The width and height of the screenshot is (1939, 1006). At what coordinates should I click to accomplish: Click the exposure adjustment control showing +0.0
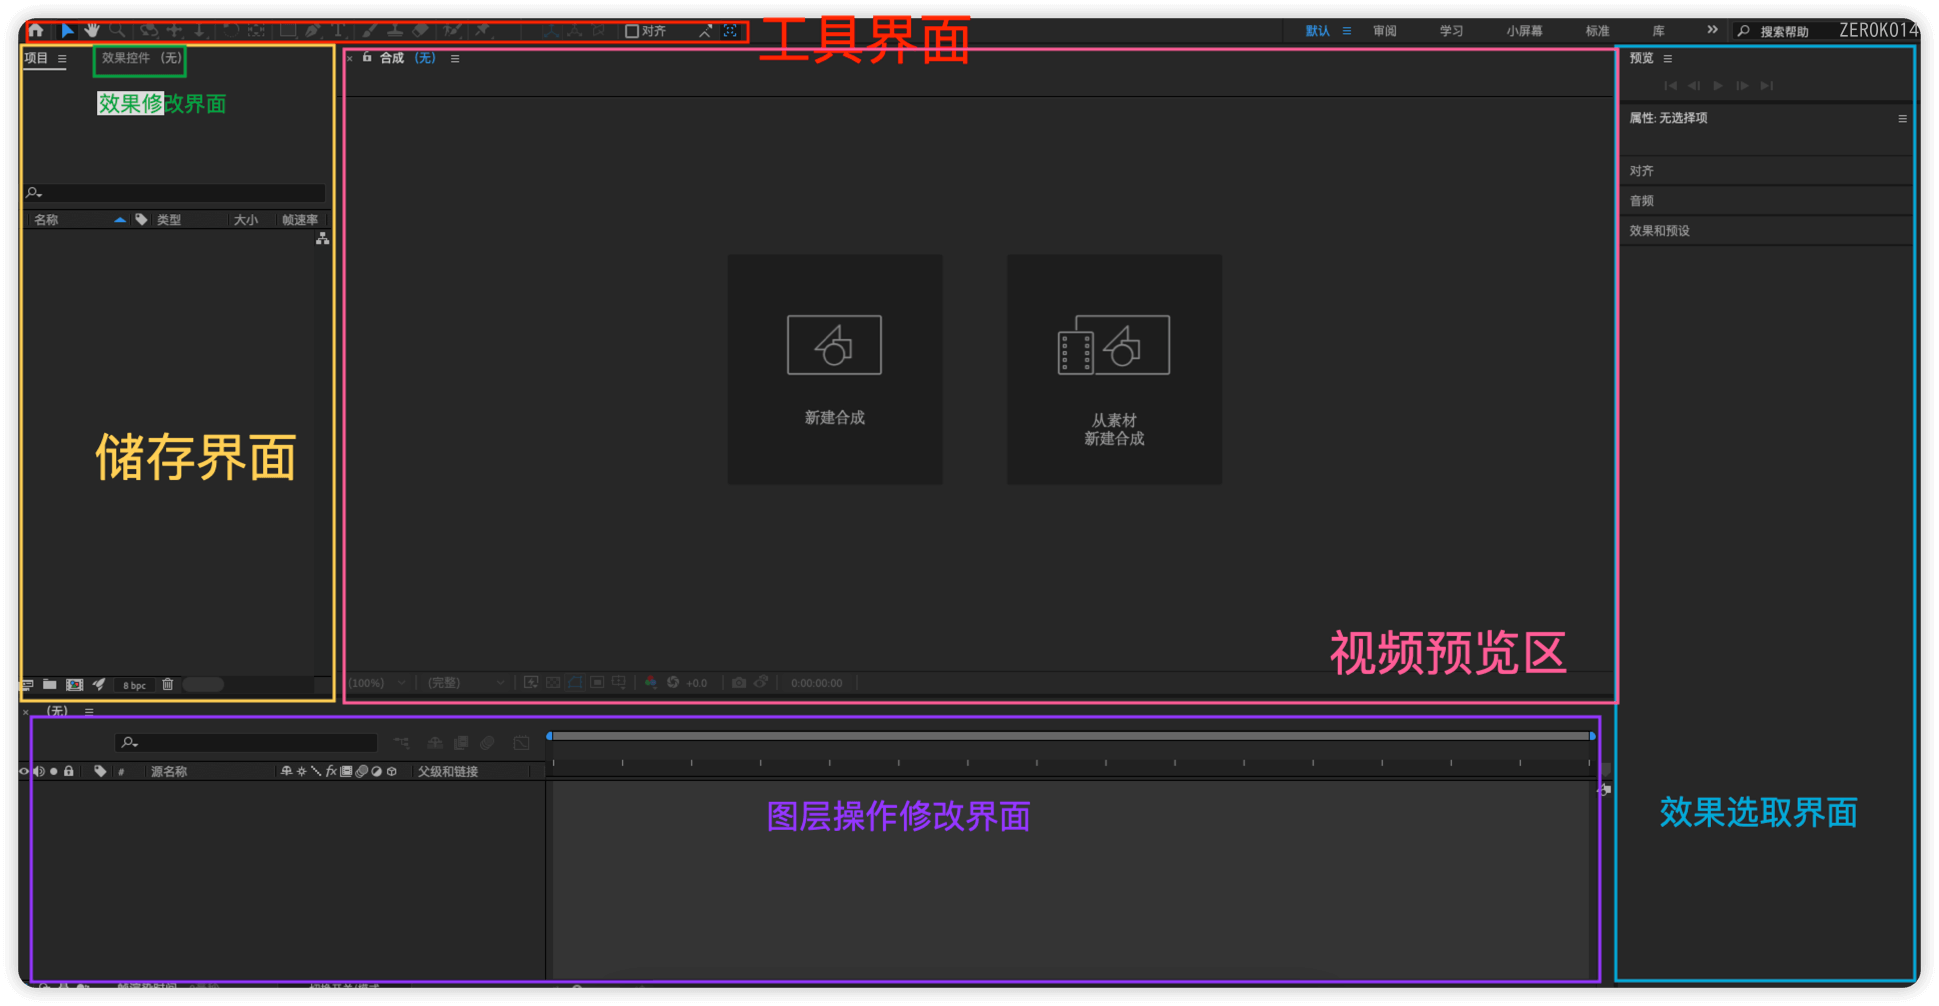(697, 683)
